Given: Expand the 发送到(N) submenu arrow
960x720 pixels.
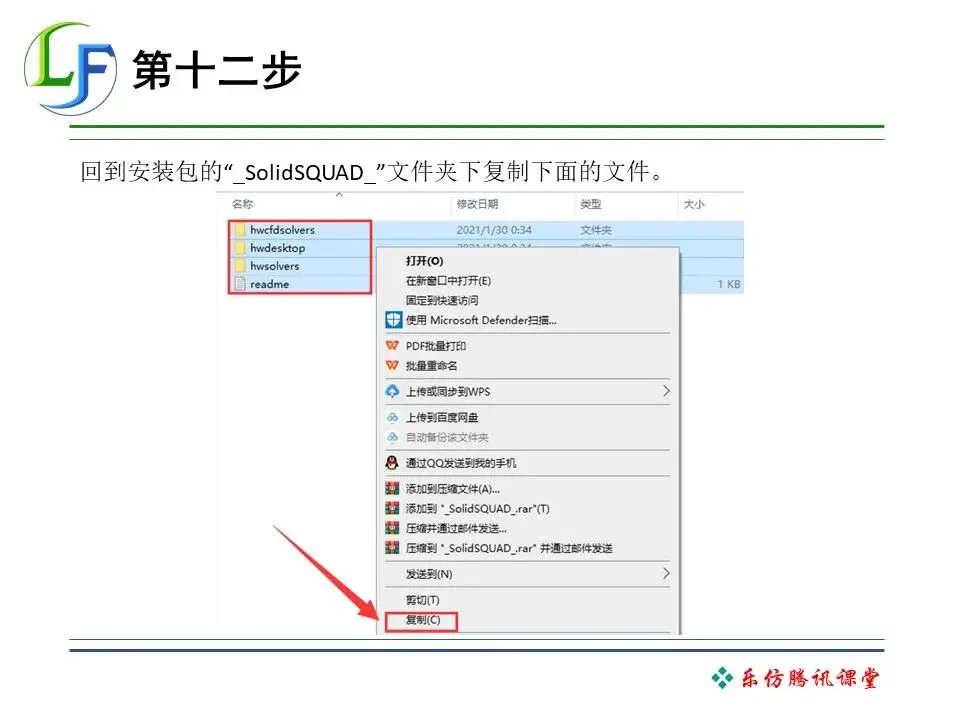Looking at the screenshot, I should (x=666, y=573).
